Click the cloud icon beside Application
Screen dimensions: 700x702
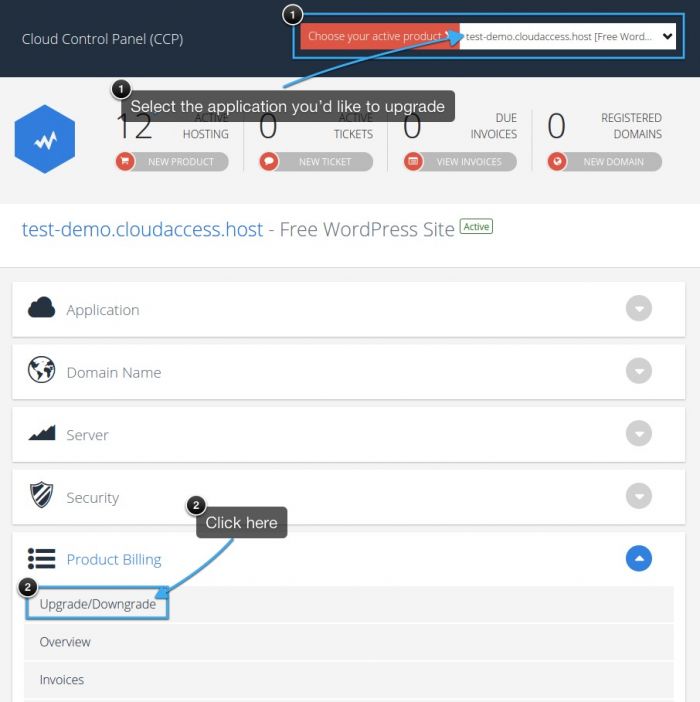coord(41,308)
